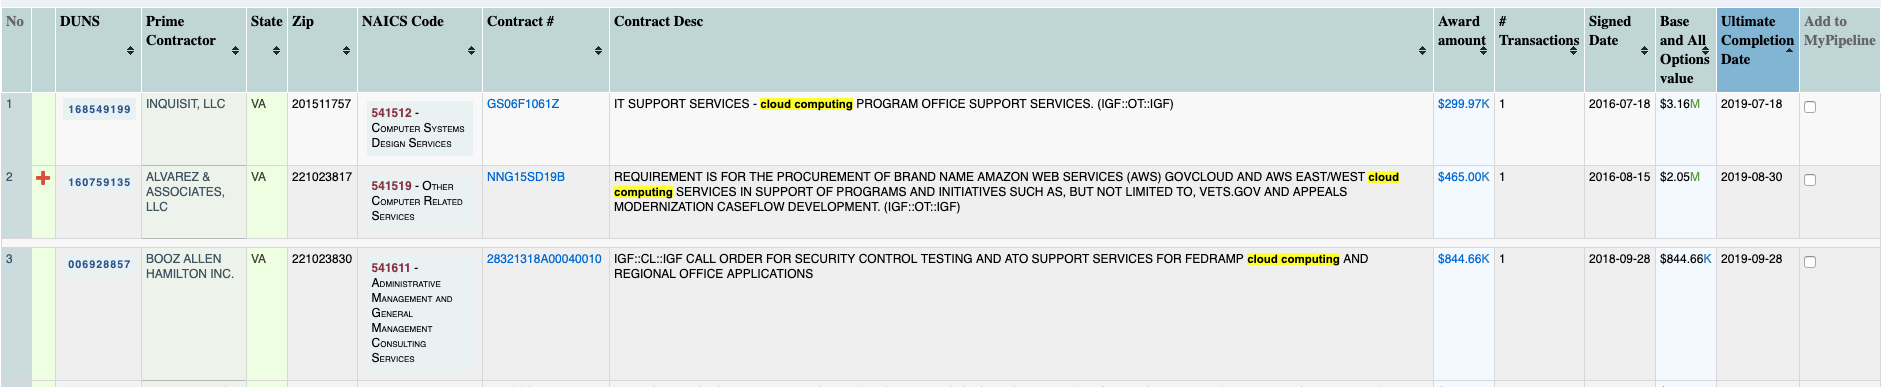
Task: Open contract GS06F1061Z link
Action: pos(523,104)
